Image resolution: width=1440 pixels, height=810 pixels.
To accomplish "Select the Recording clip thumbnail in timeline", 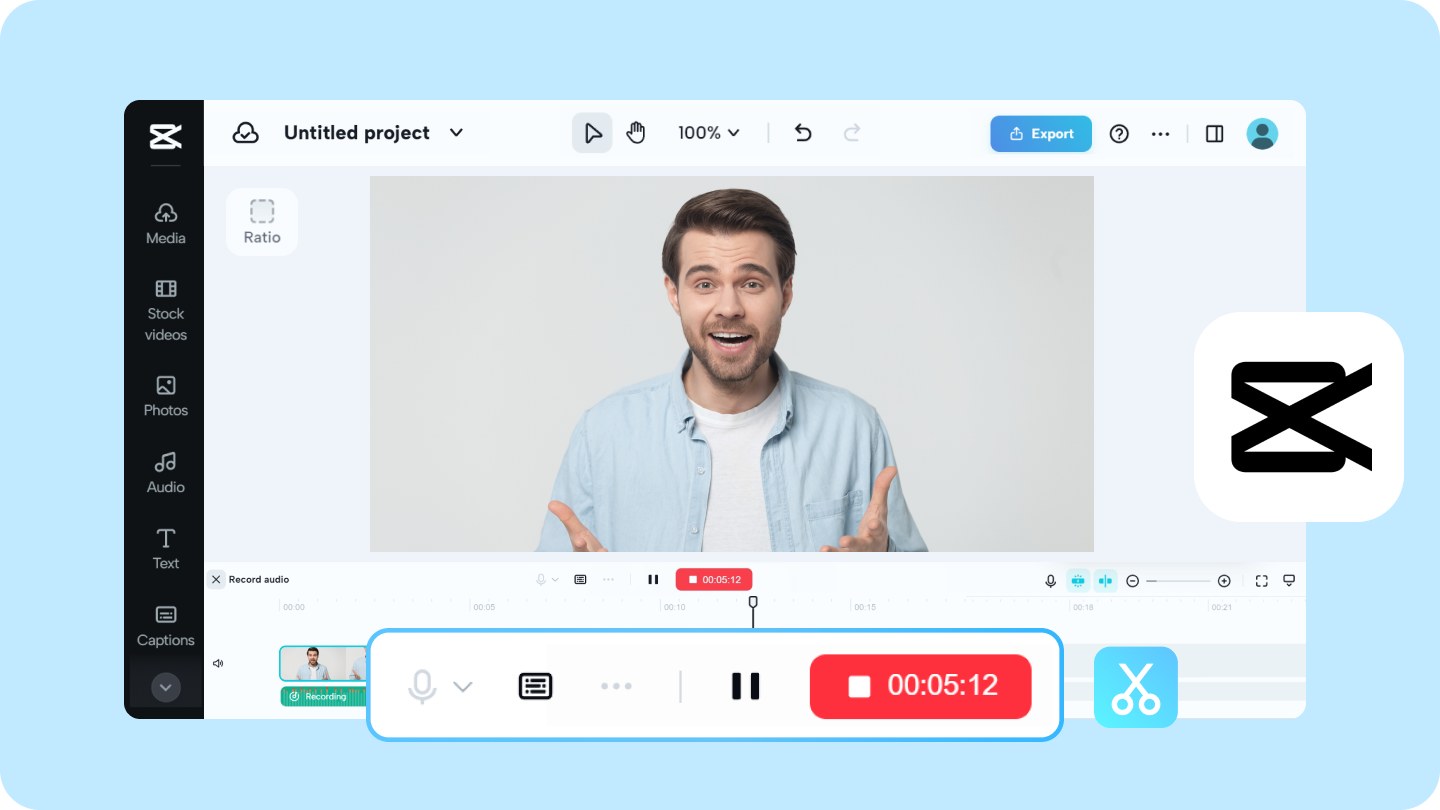I will (x=322, y=662).
